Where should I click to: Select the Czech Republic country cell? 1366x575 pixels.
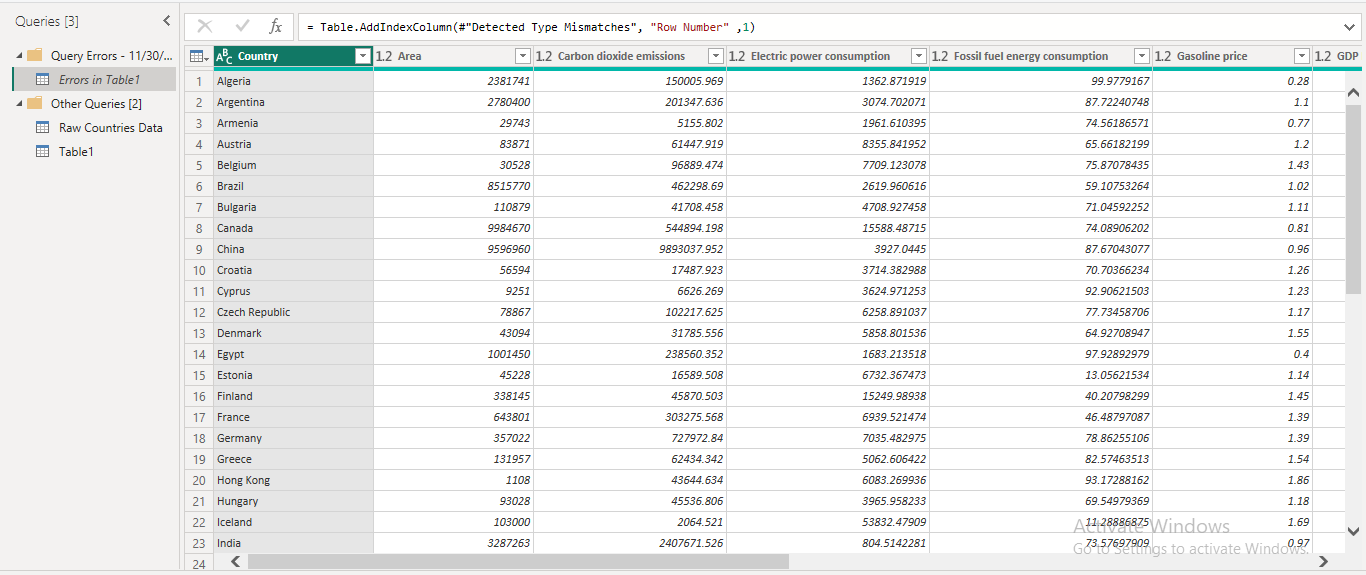293,312
